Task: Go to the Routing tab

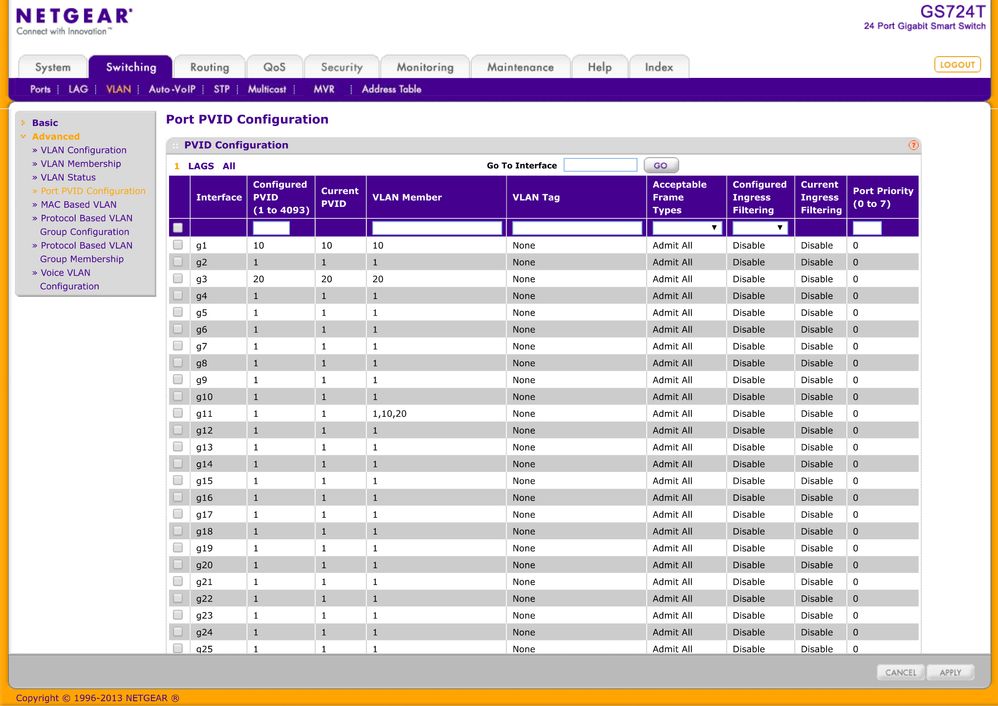Action: tap(209, 67)
